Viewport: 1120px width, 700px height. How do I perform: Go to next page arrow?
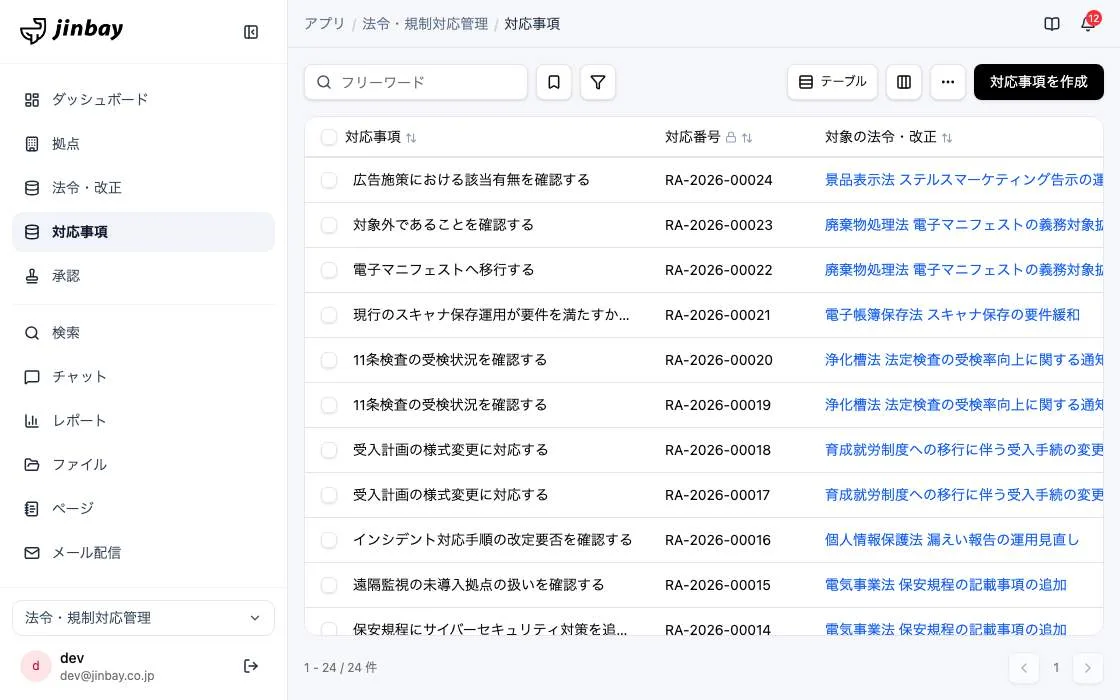1088,668
